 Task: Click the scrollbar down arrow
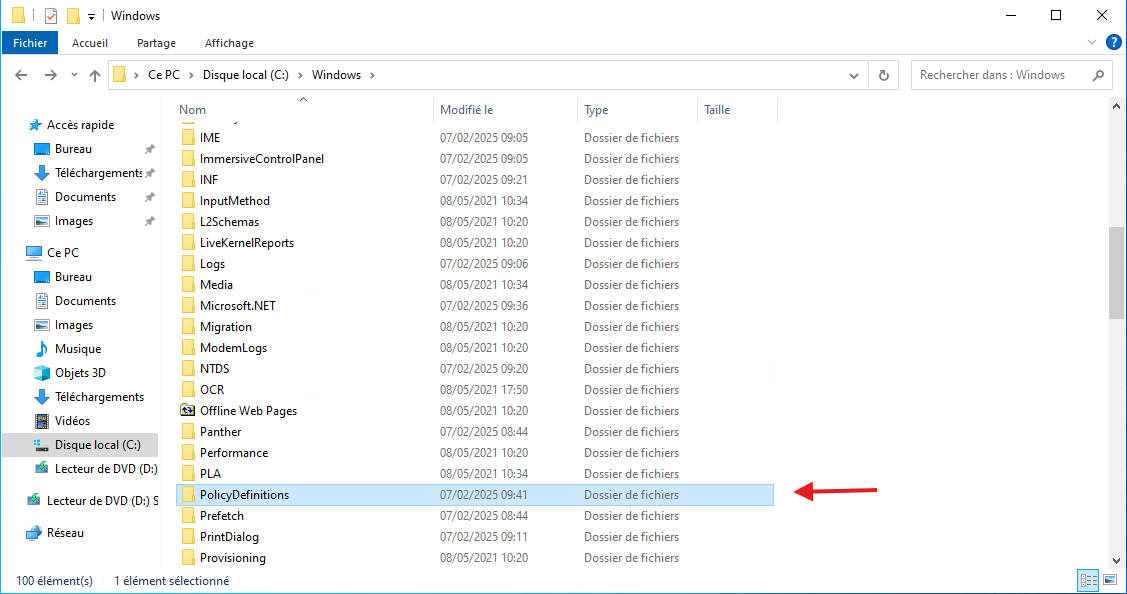point(1116,561)
